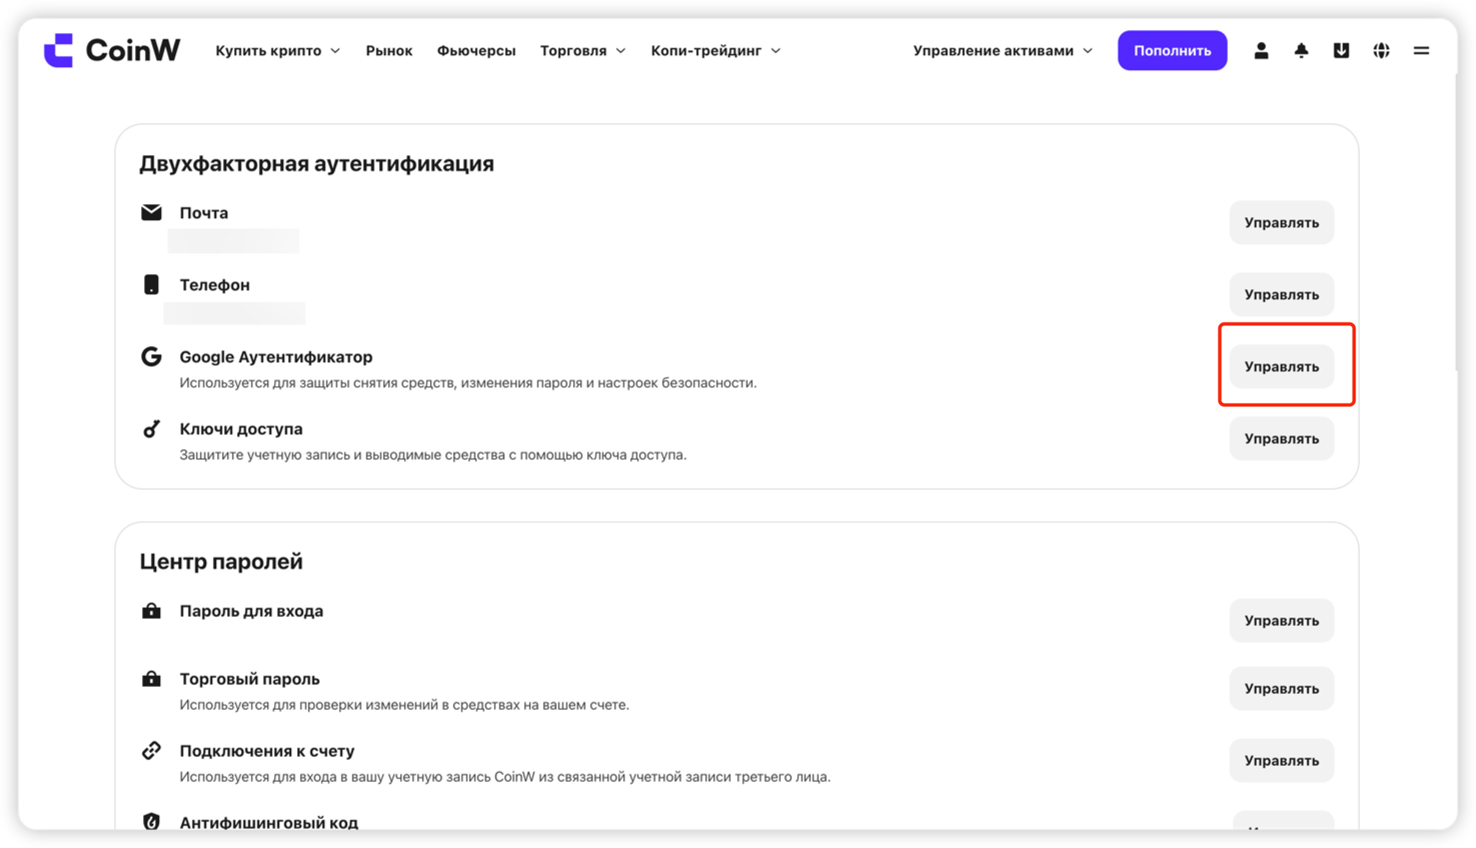1476x848 pixels.
Task: Expand the Купить крипто dropdown
Action: tap(278, 50)
